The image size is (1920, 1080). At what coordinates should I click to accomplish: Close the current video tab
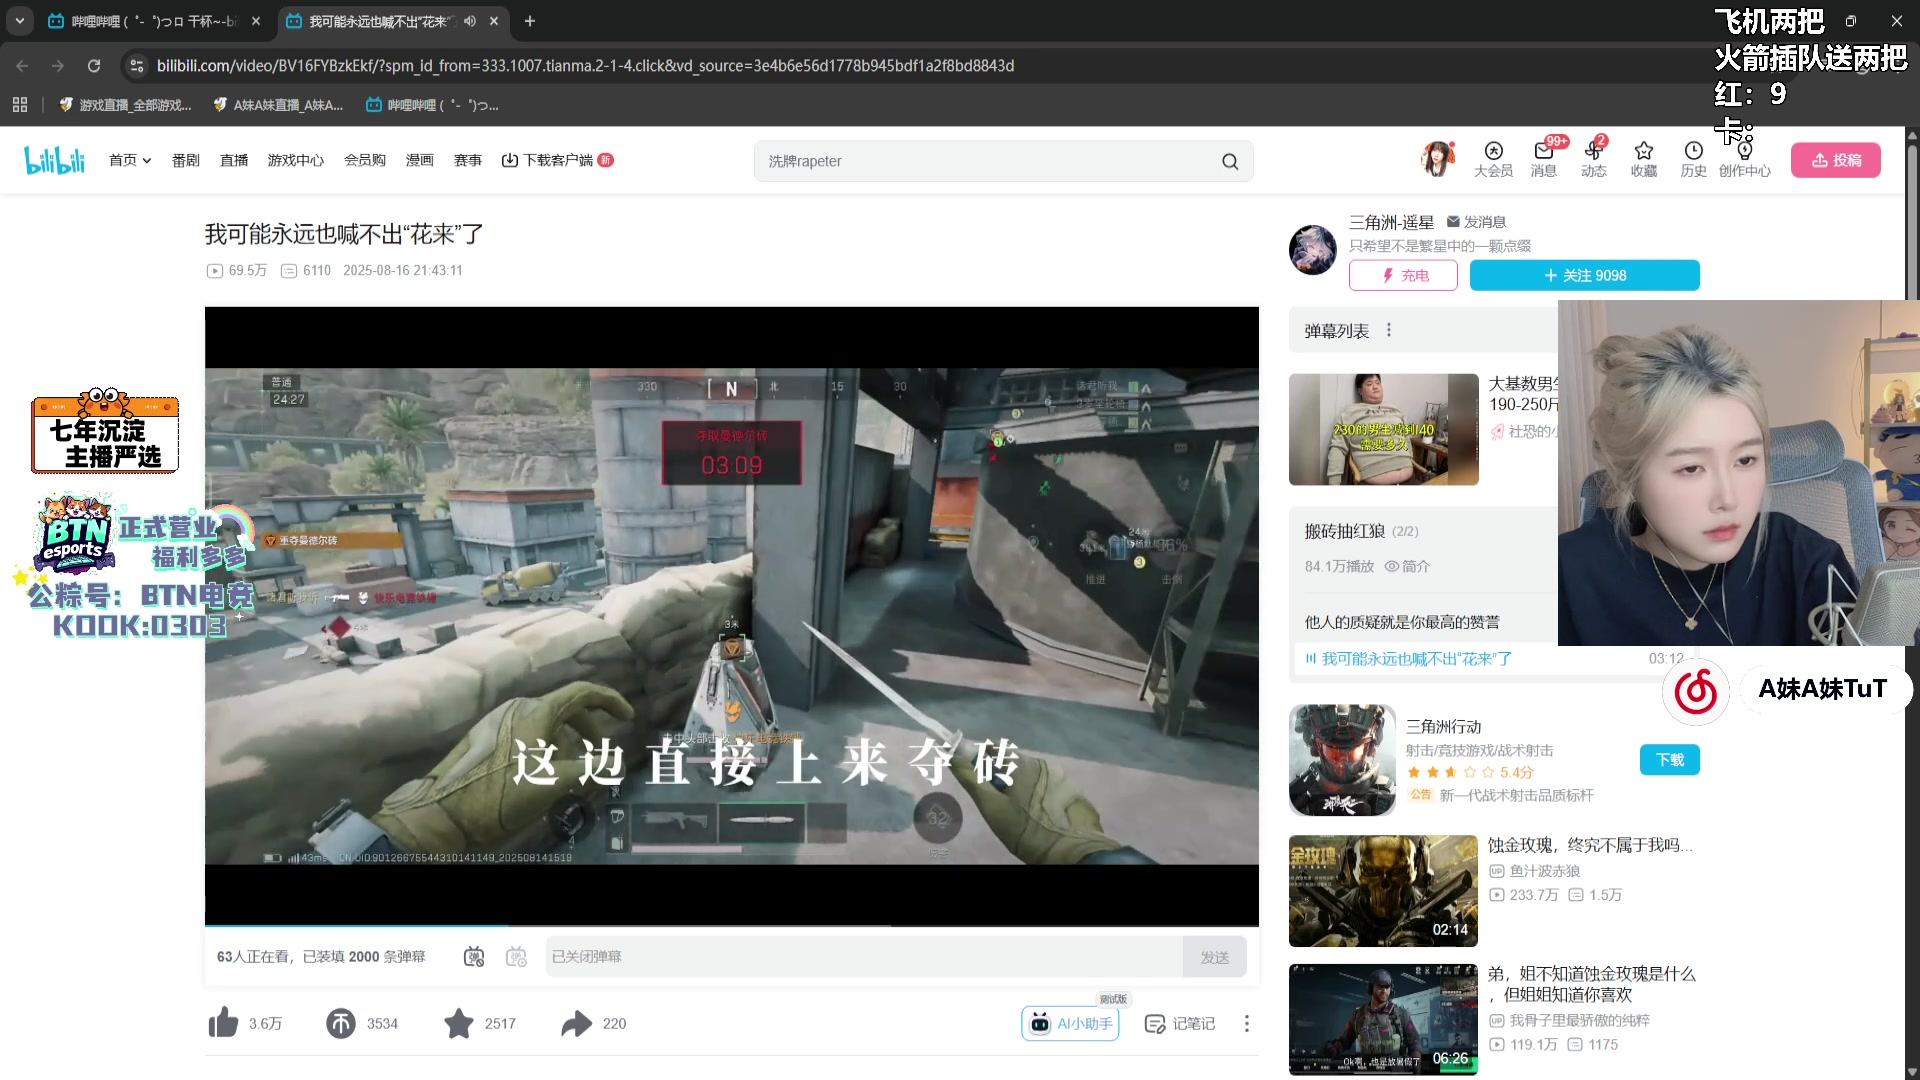pos(494,21)
